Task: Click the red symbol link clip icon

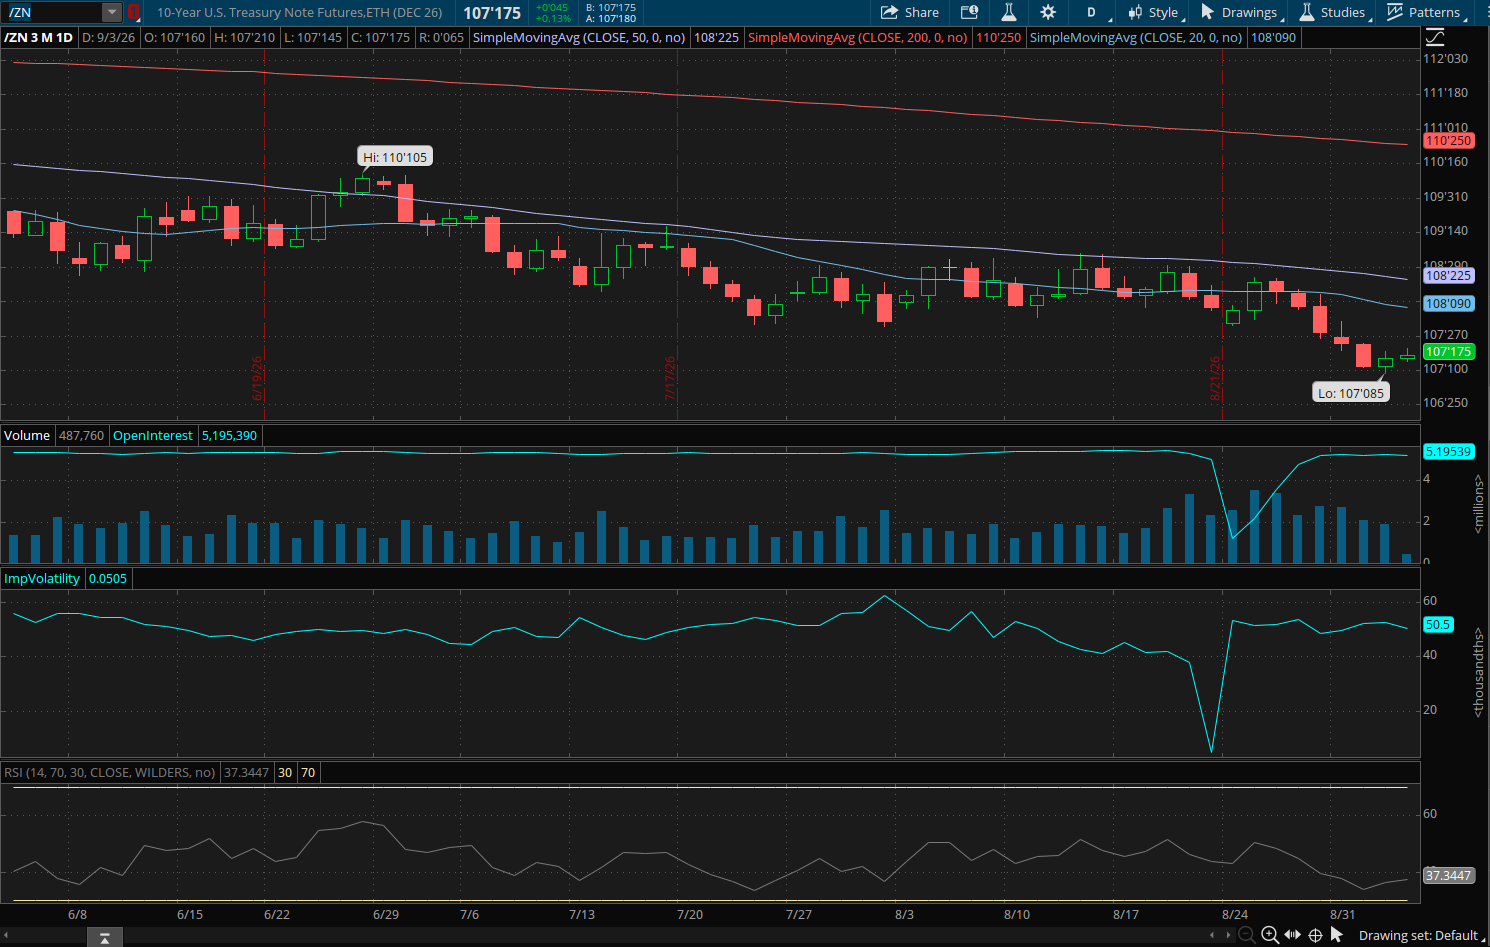Action: 133,12
